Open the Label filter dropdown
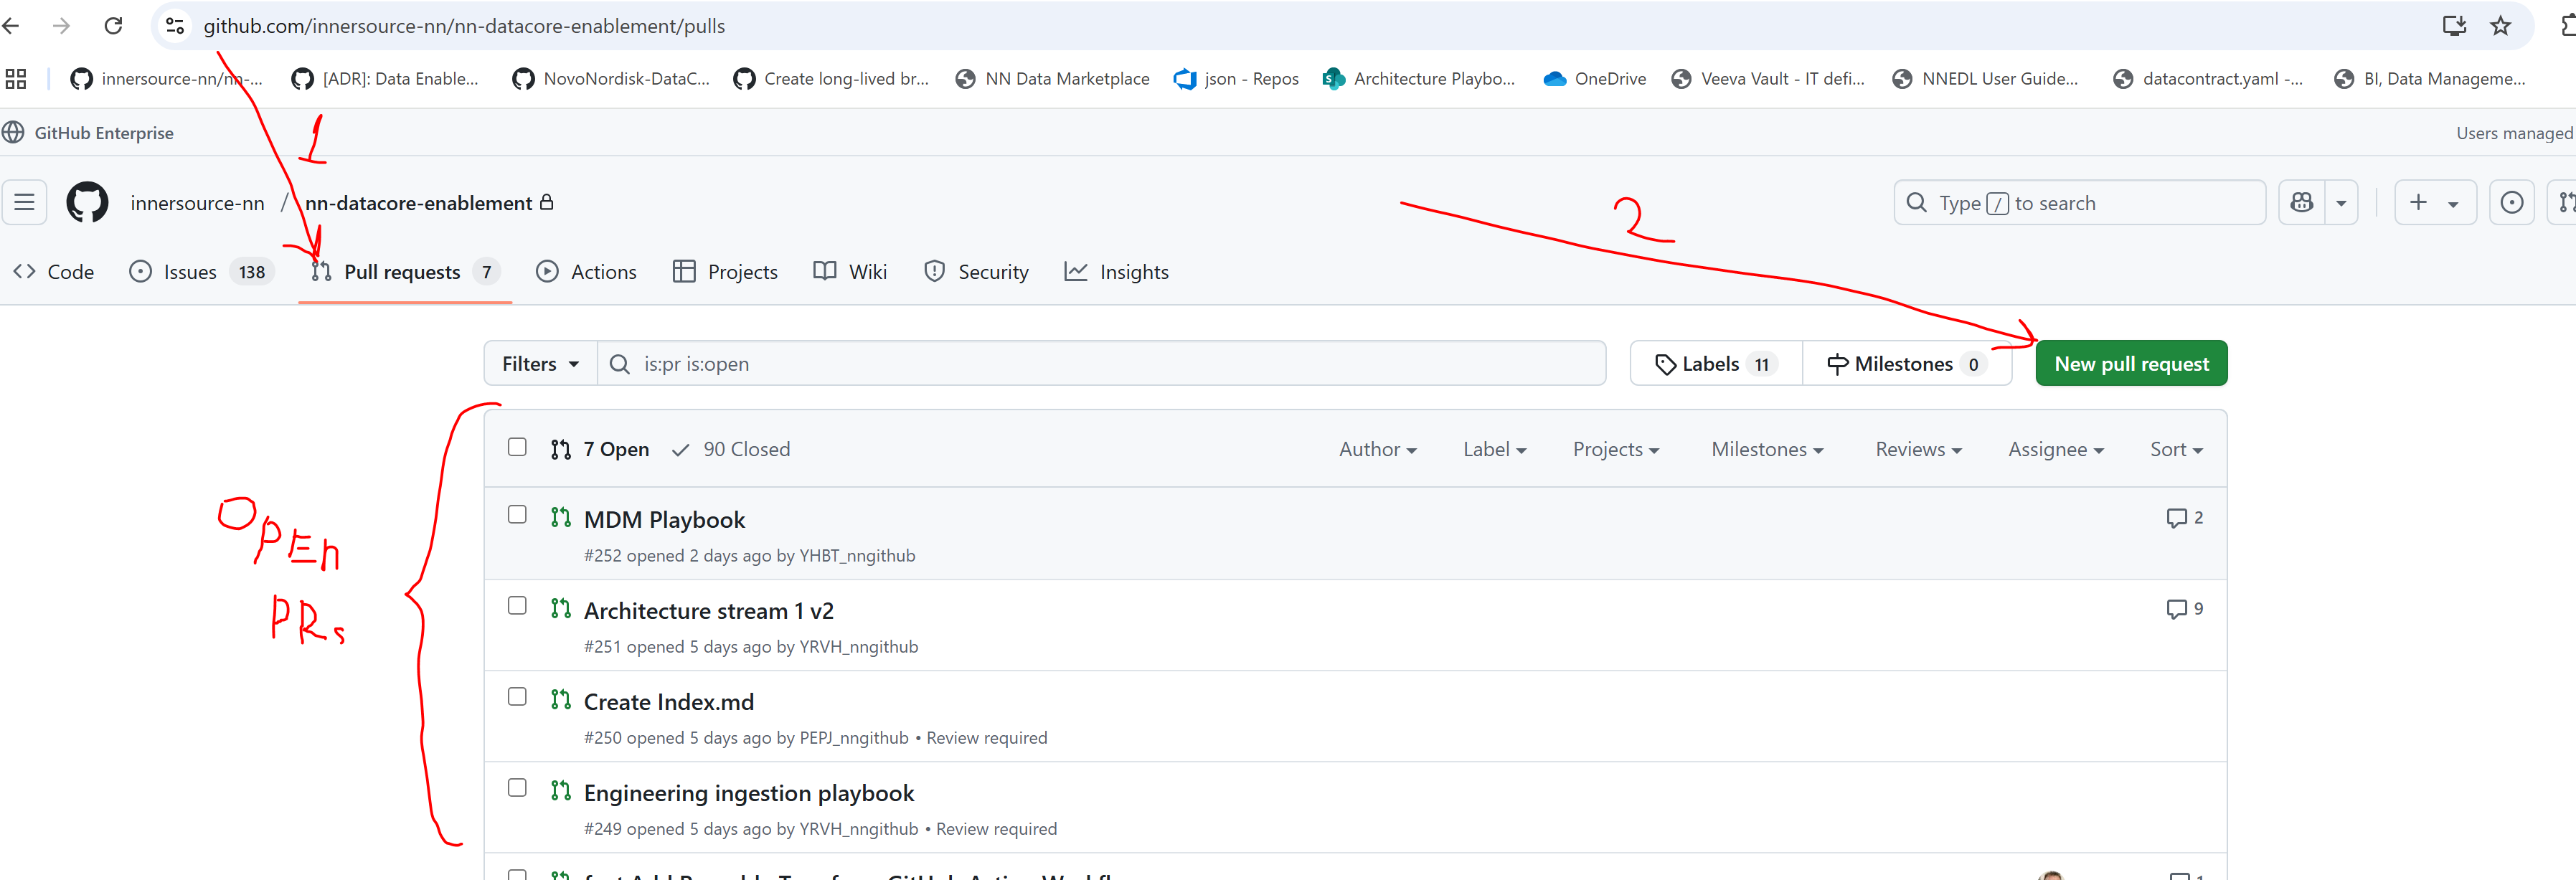 (x=1494, y=450)
